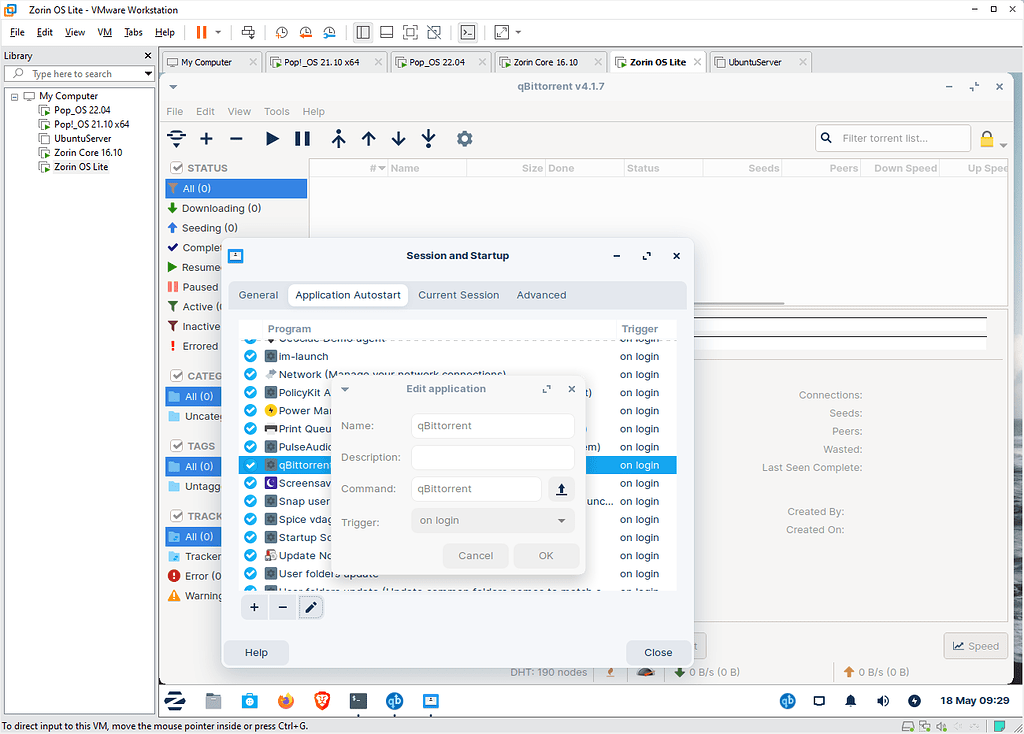Open Software store from Zorin taskbar
The image size is (1024, 734).
pyautogui.click(x=249, y=701)
